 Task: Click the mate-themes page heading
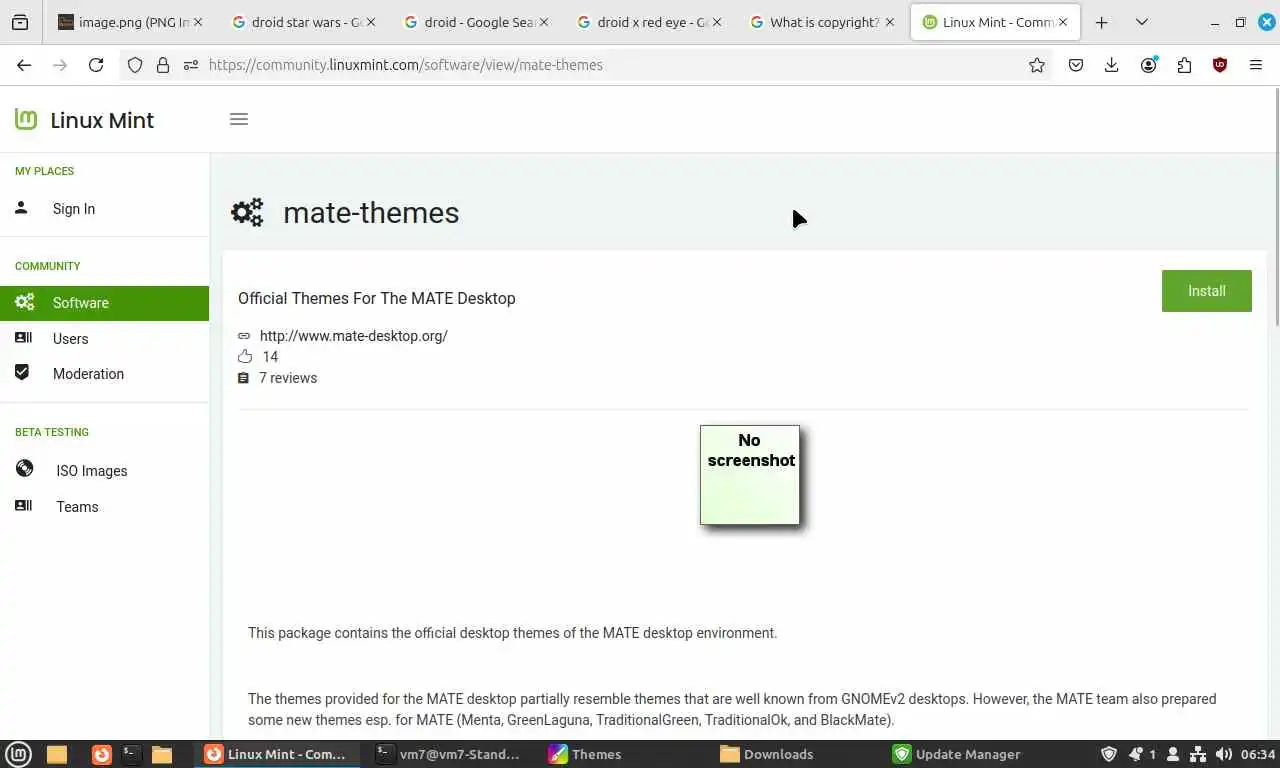point(371,213)
